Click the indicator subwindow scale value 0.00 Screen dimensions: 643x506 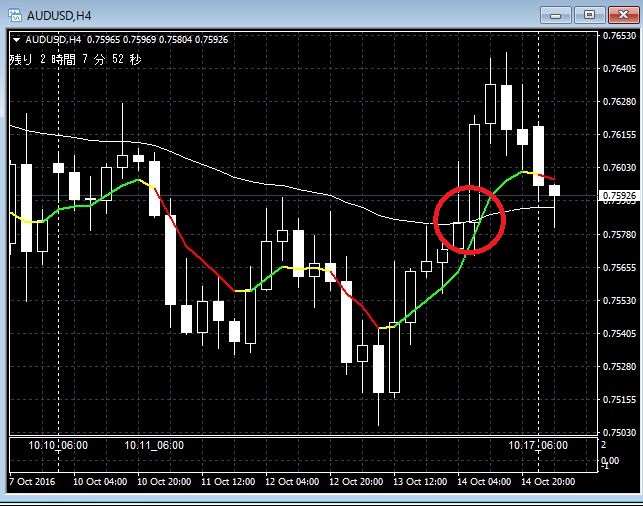(x=610, y=460)
